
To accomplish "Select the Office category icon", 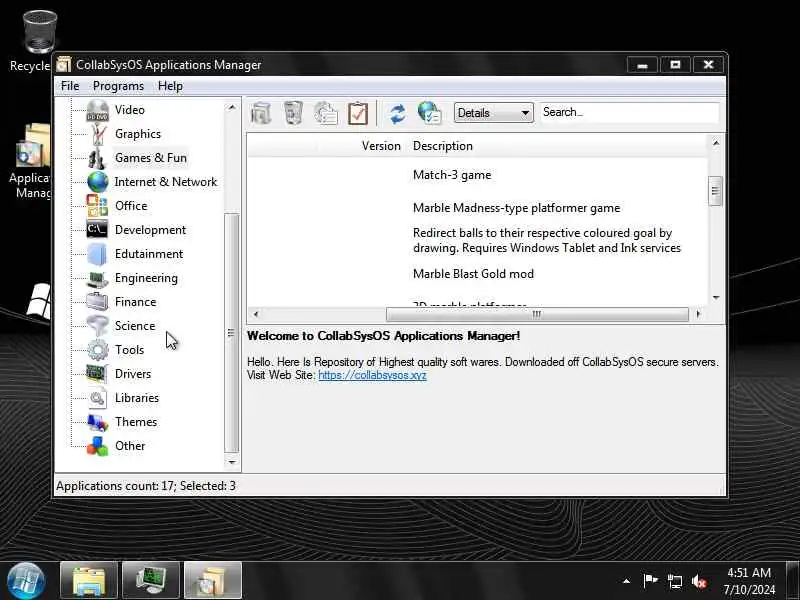I will pos(97,206).
